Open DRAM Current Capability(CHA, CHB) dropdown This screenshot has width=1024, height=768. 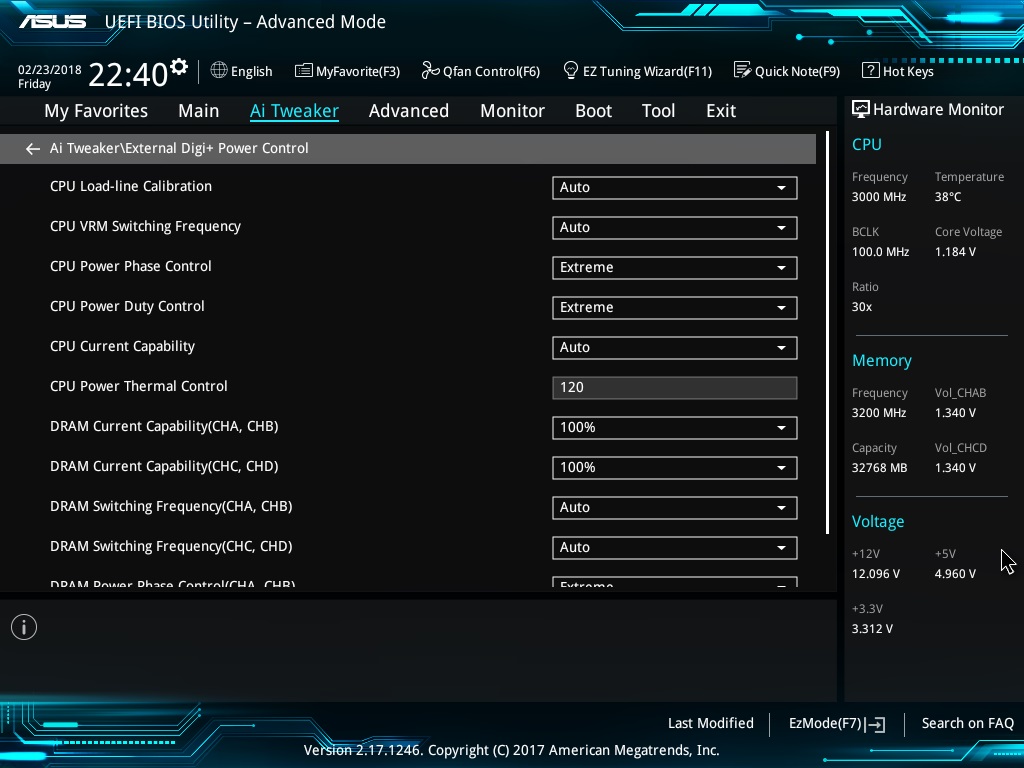coord(675,428)
